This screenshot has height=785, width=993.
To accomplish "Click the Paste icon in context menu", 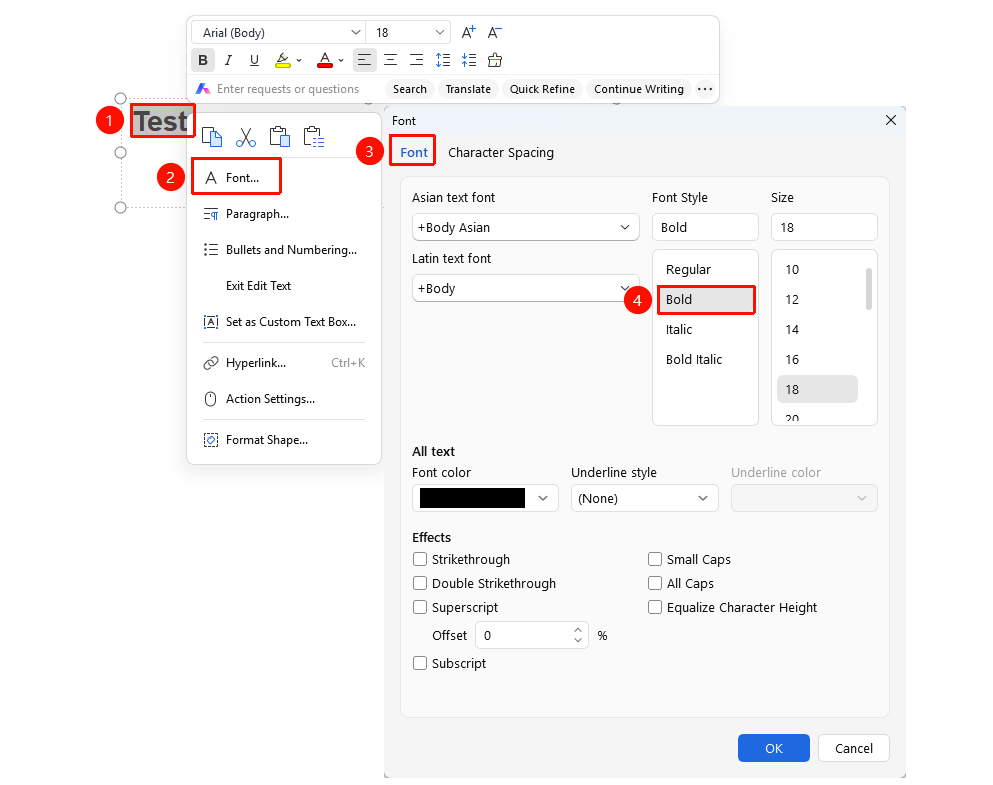I will [279, 137].
